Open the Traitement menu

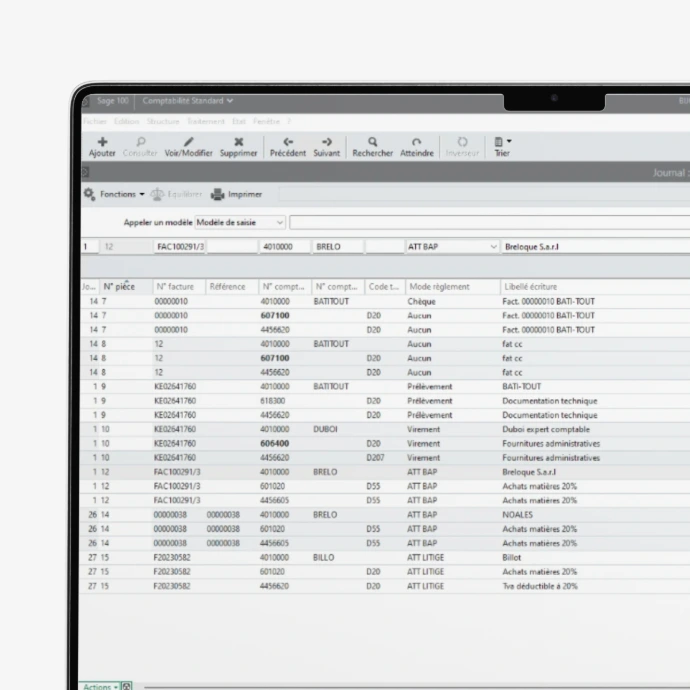click(x=206, y=121)
